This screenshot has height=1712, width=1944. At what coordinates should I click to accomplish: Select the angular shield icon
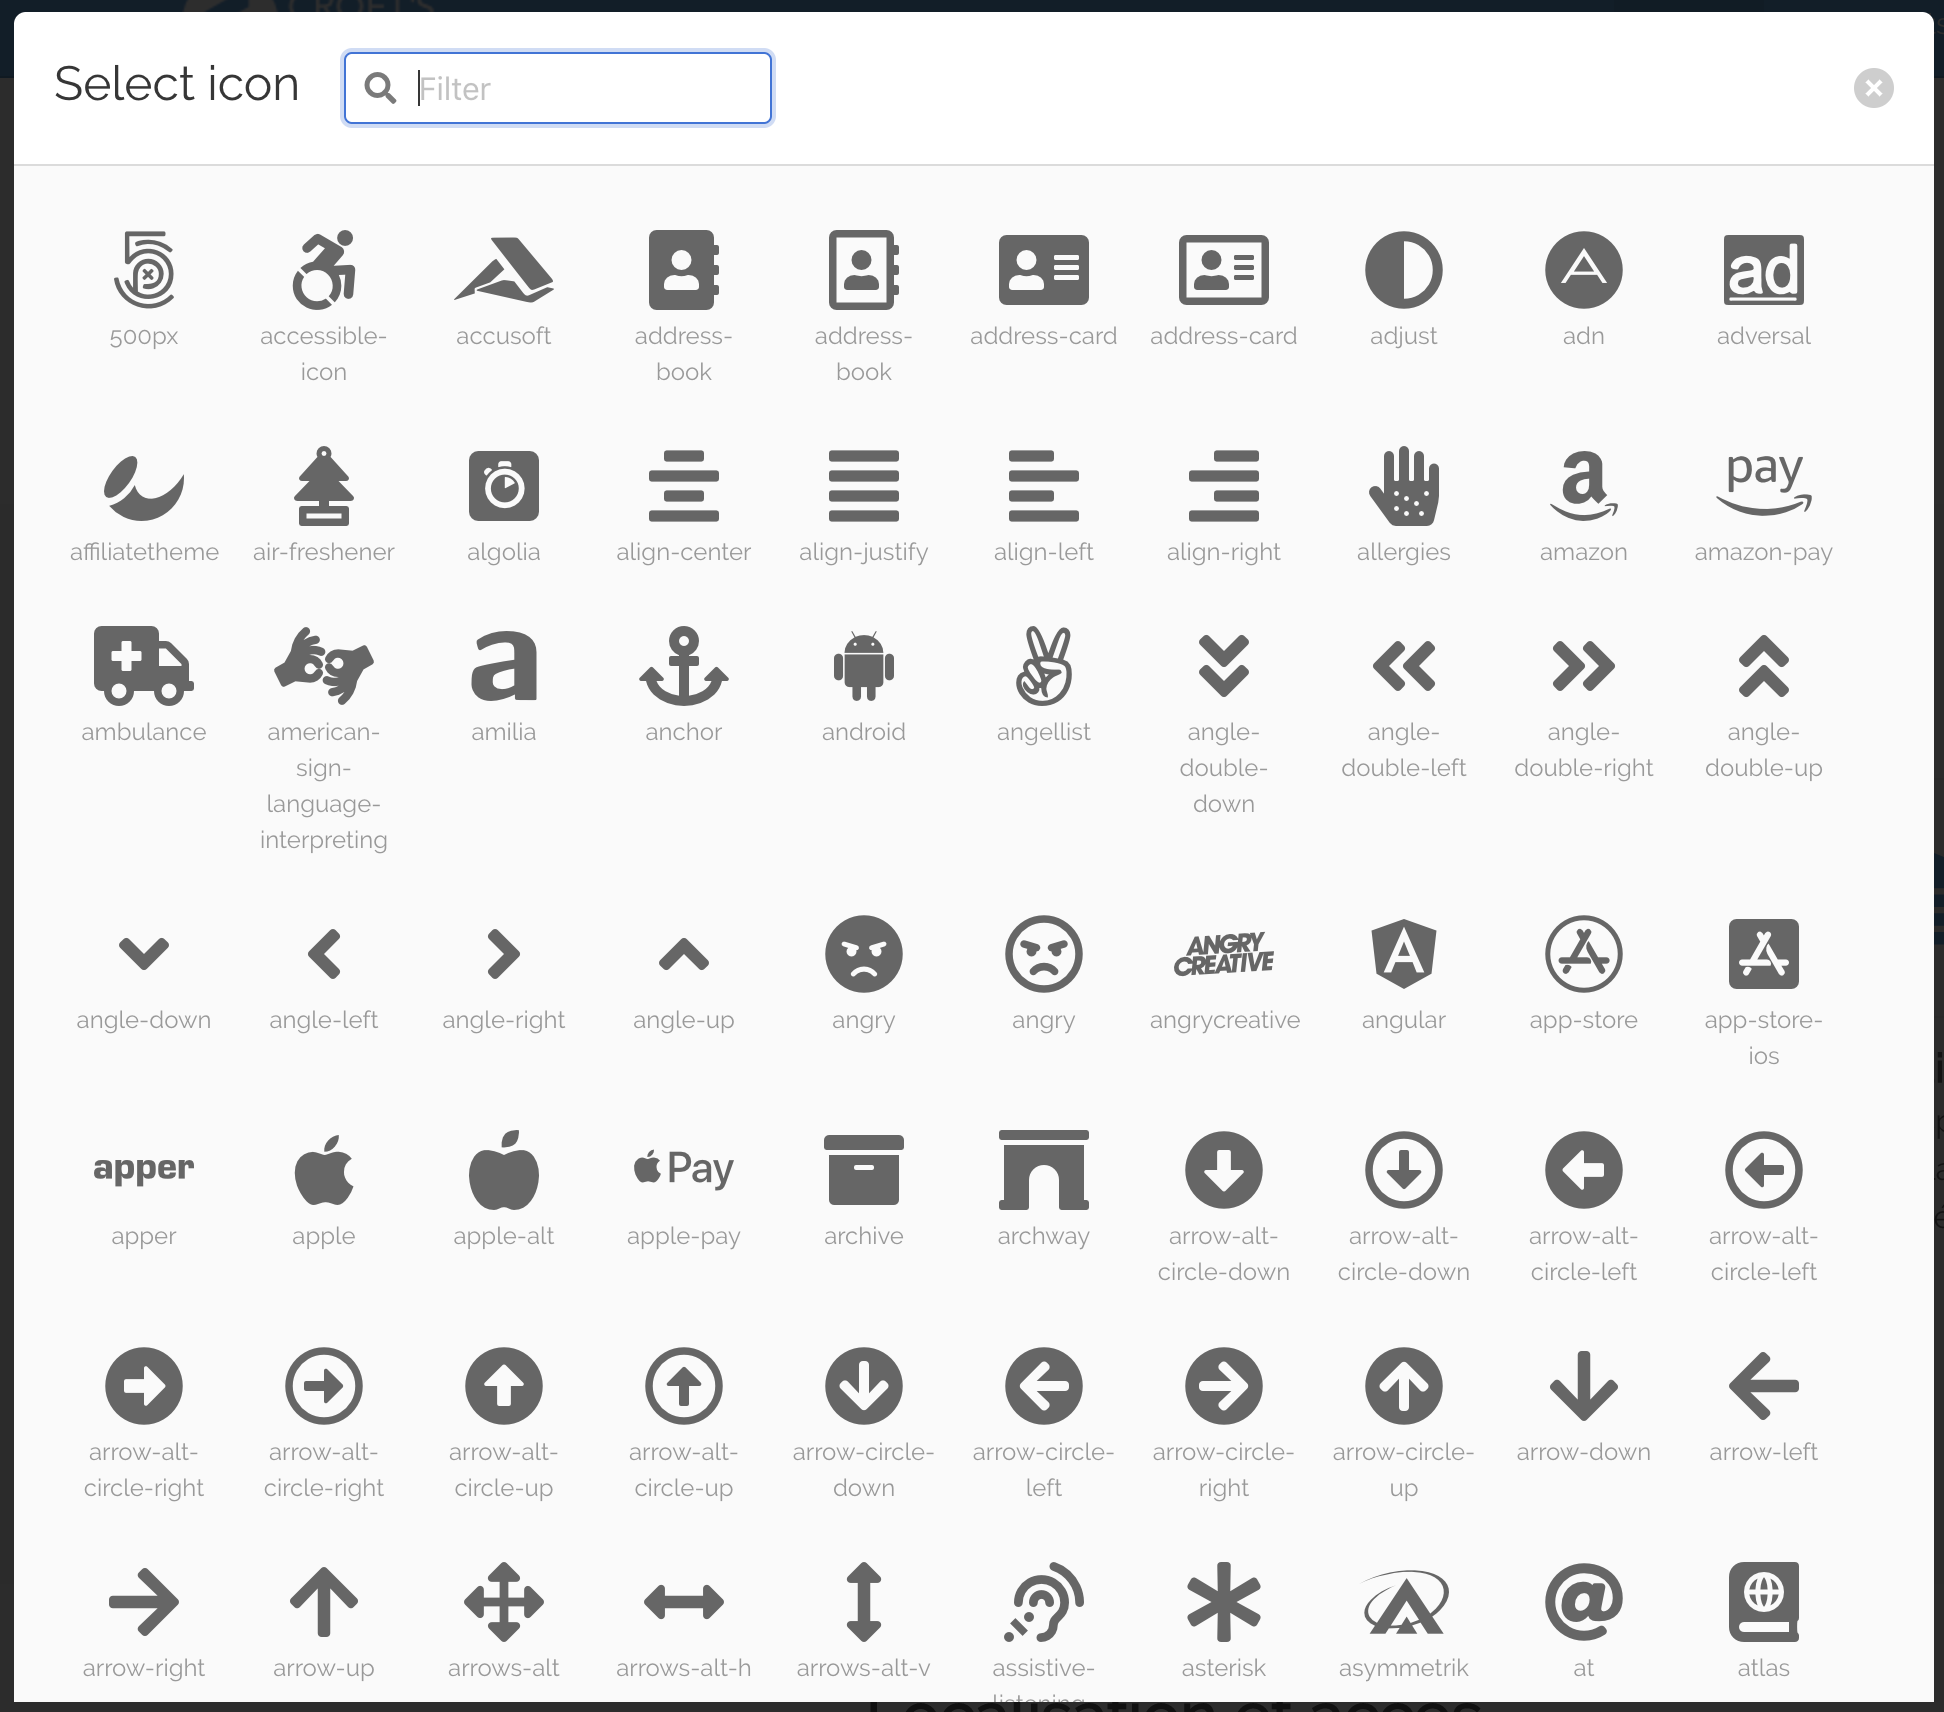click(1403, 954)
